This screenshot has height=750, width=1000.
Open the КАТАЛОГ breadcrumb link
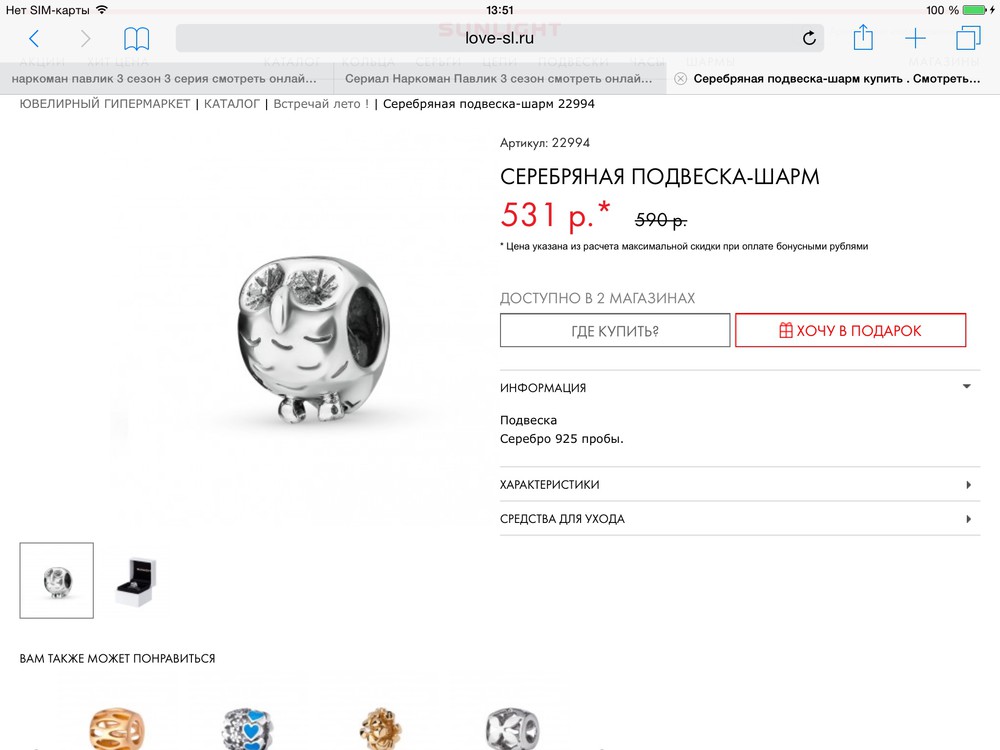click(x=232, y=104)
